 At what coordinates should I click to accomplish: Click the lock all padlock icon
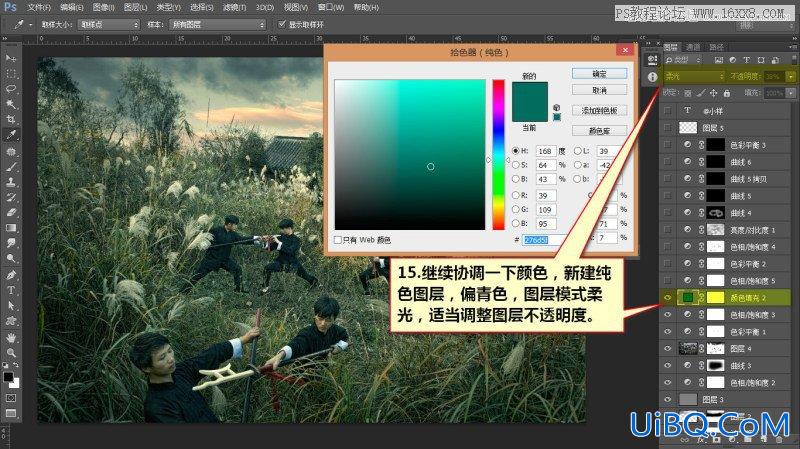(727, 93)
